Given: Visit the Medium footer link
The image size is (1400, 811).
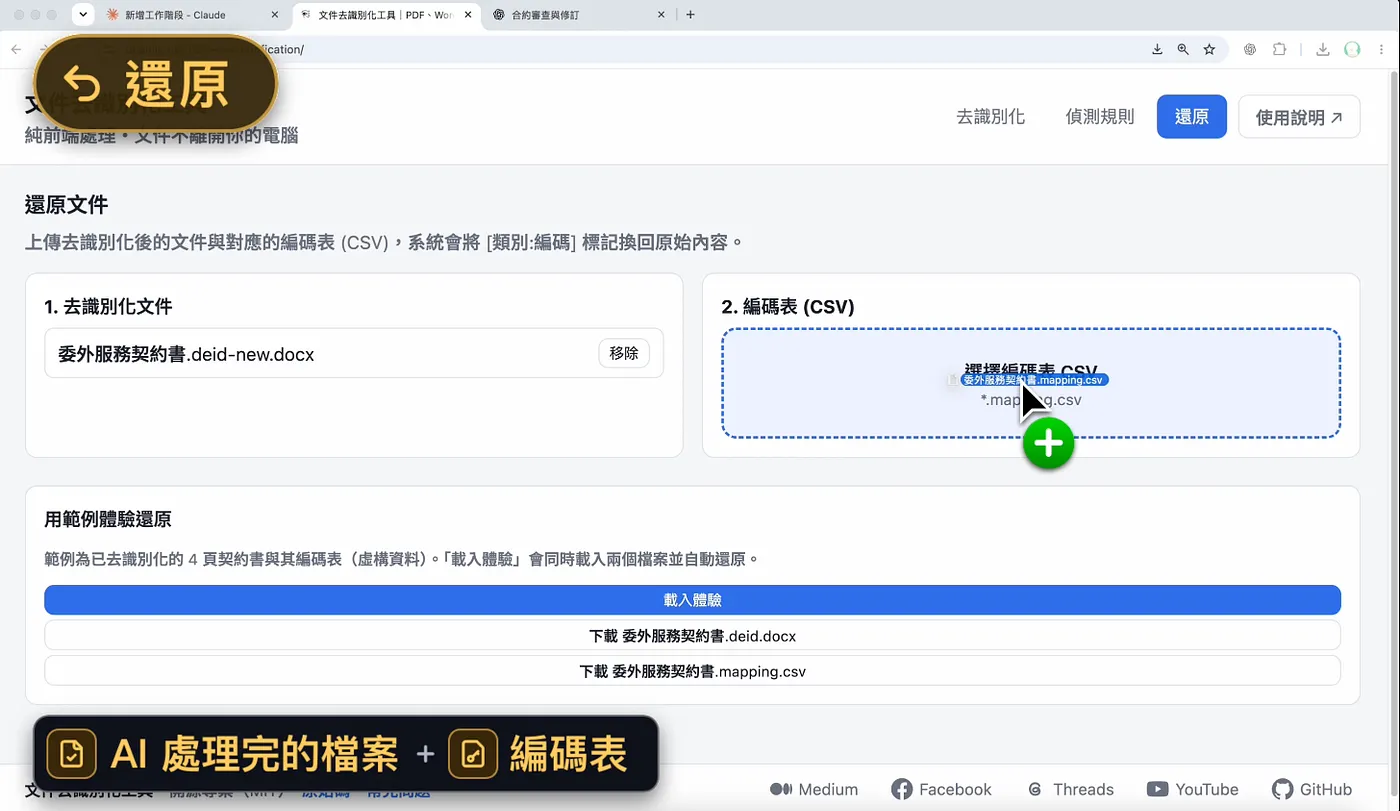Looking at the screenshot, I should click(x=814, y=789).
